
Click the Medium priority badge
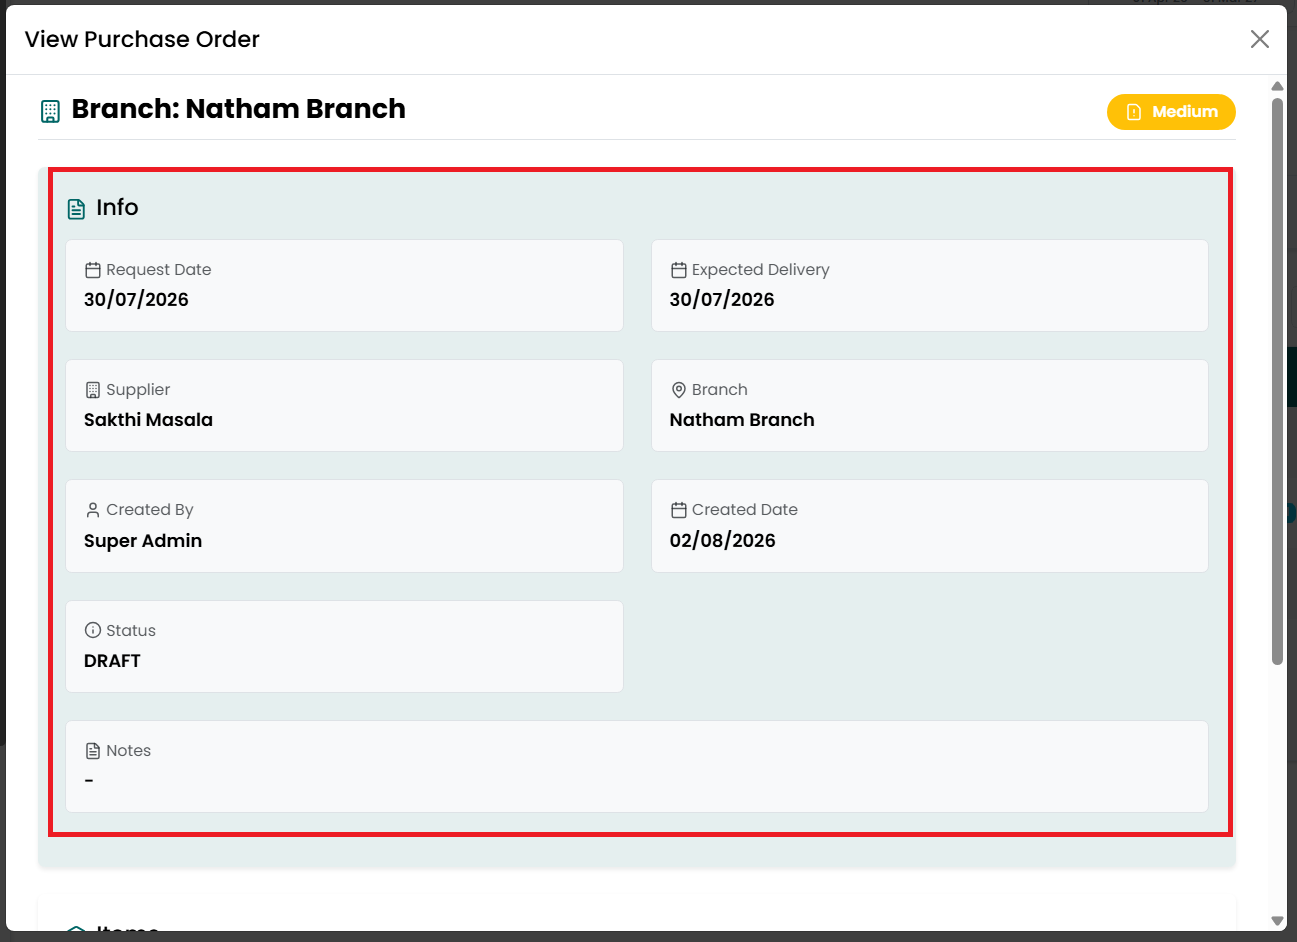point(1171,112)
